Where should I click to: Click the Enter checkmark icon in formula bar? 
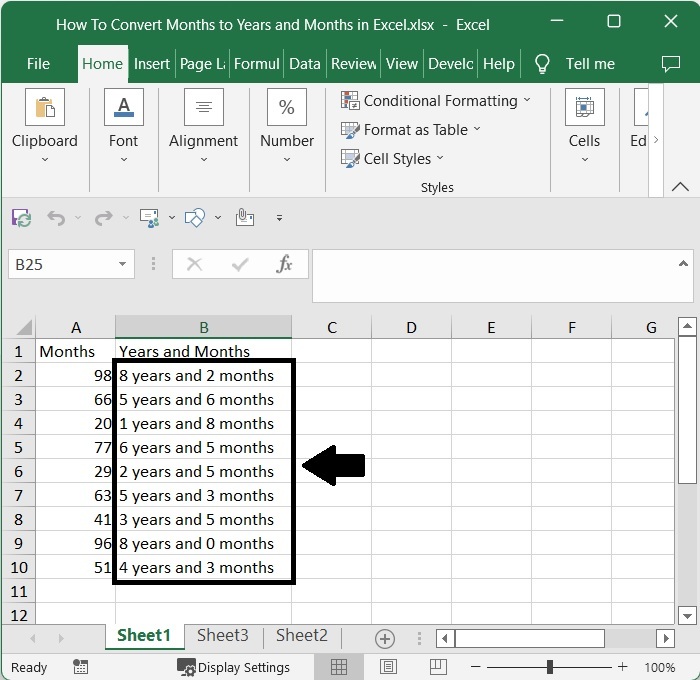[x=240, y=265]
